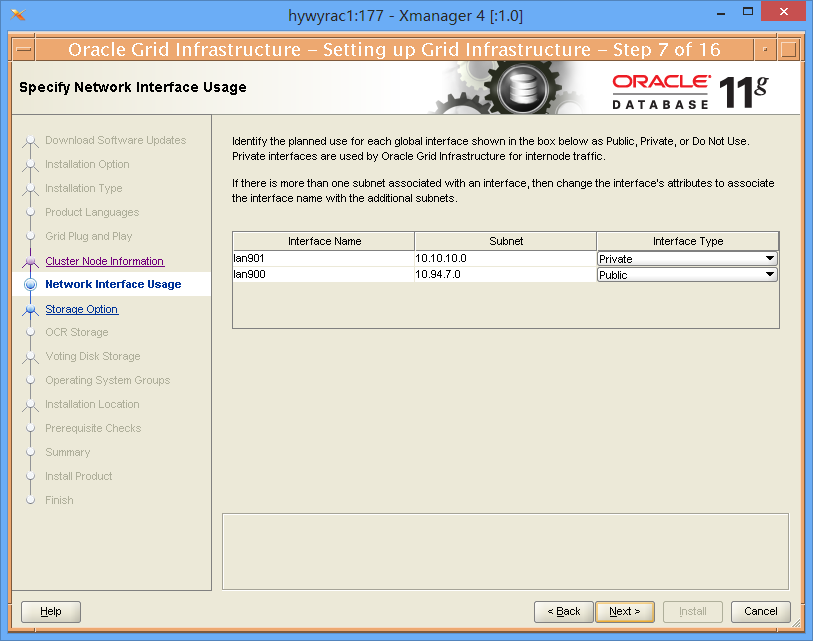The height and width of the screenshot is (641, 813).
Task: Click the Operating System Groups step
Action: click(107, 380)
